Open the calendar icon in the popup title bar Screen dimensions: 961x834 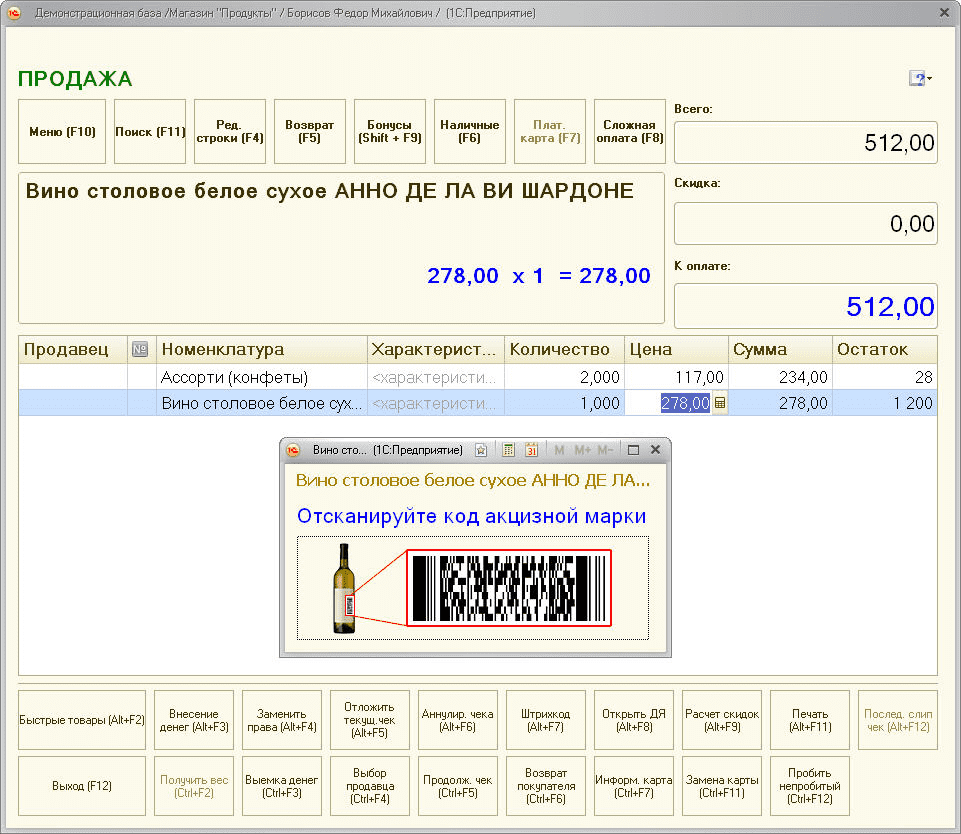pos(532,450)
